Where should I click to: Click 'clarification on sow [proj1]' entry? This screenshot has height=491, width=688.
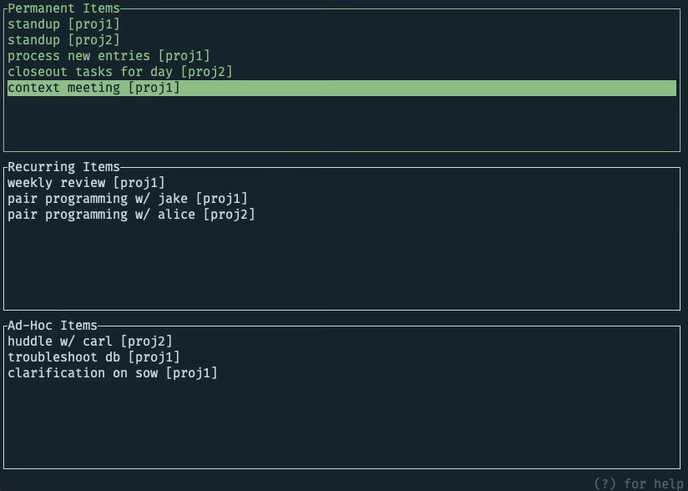click(x=112, y=373)
